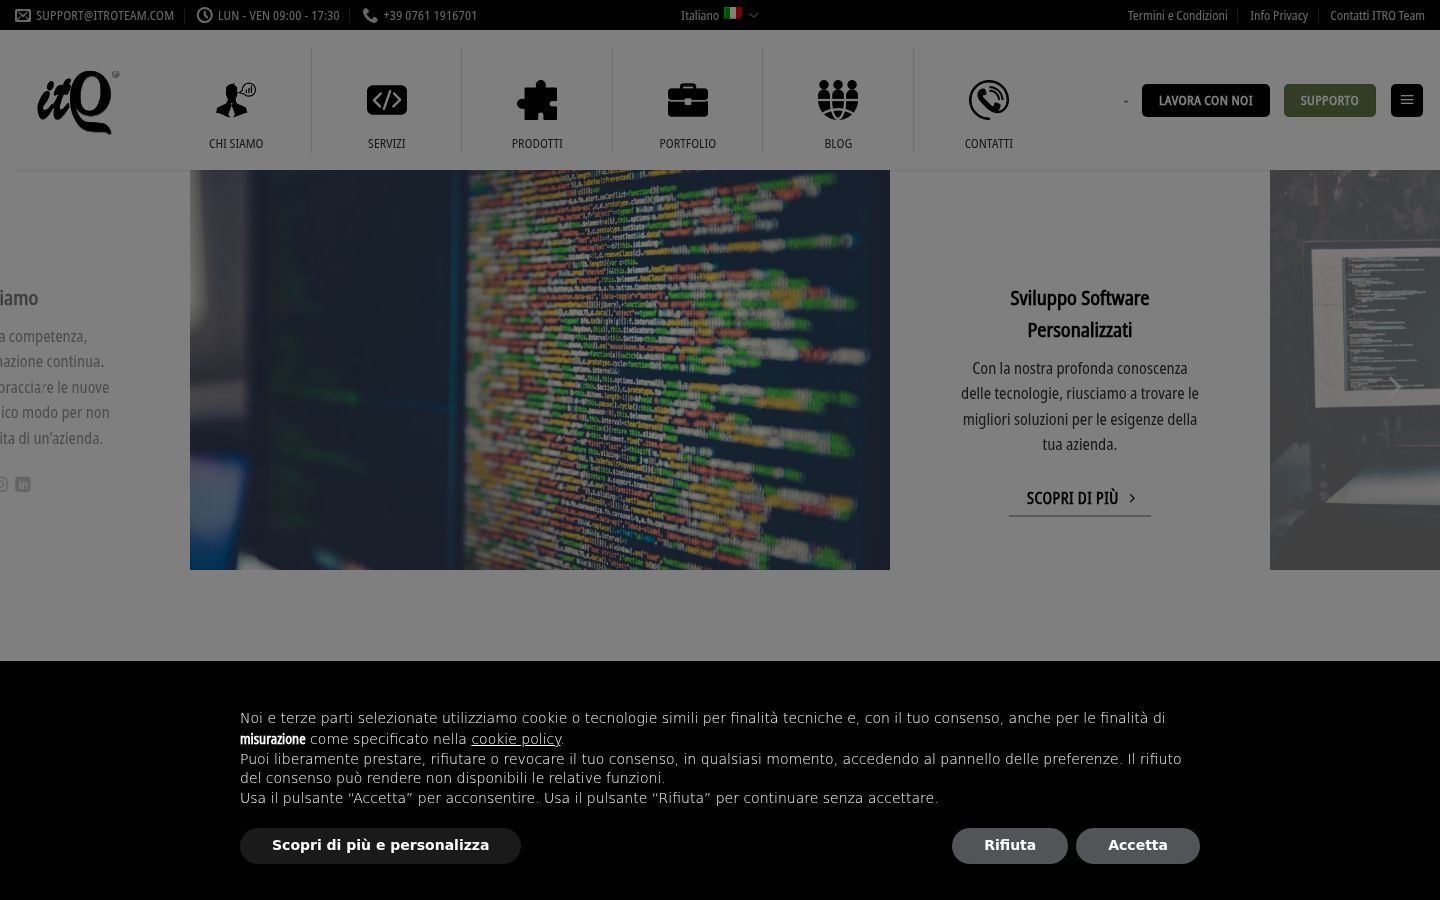Go to next carousel slide arrow
Viewport: 1440px width, 900px height.
click(1394, 387)
